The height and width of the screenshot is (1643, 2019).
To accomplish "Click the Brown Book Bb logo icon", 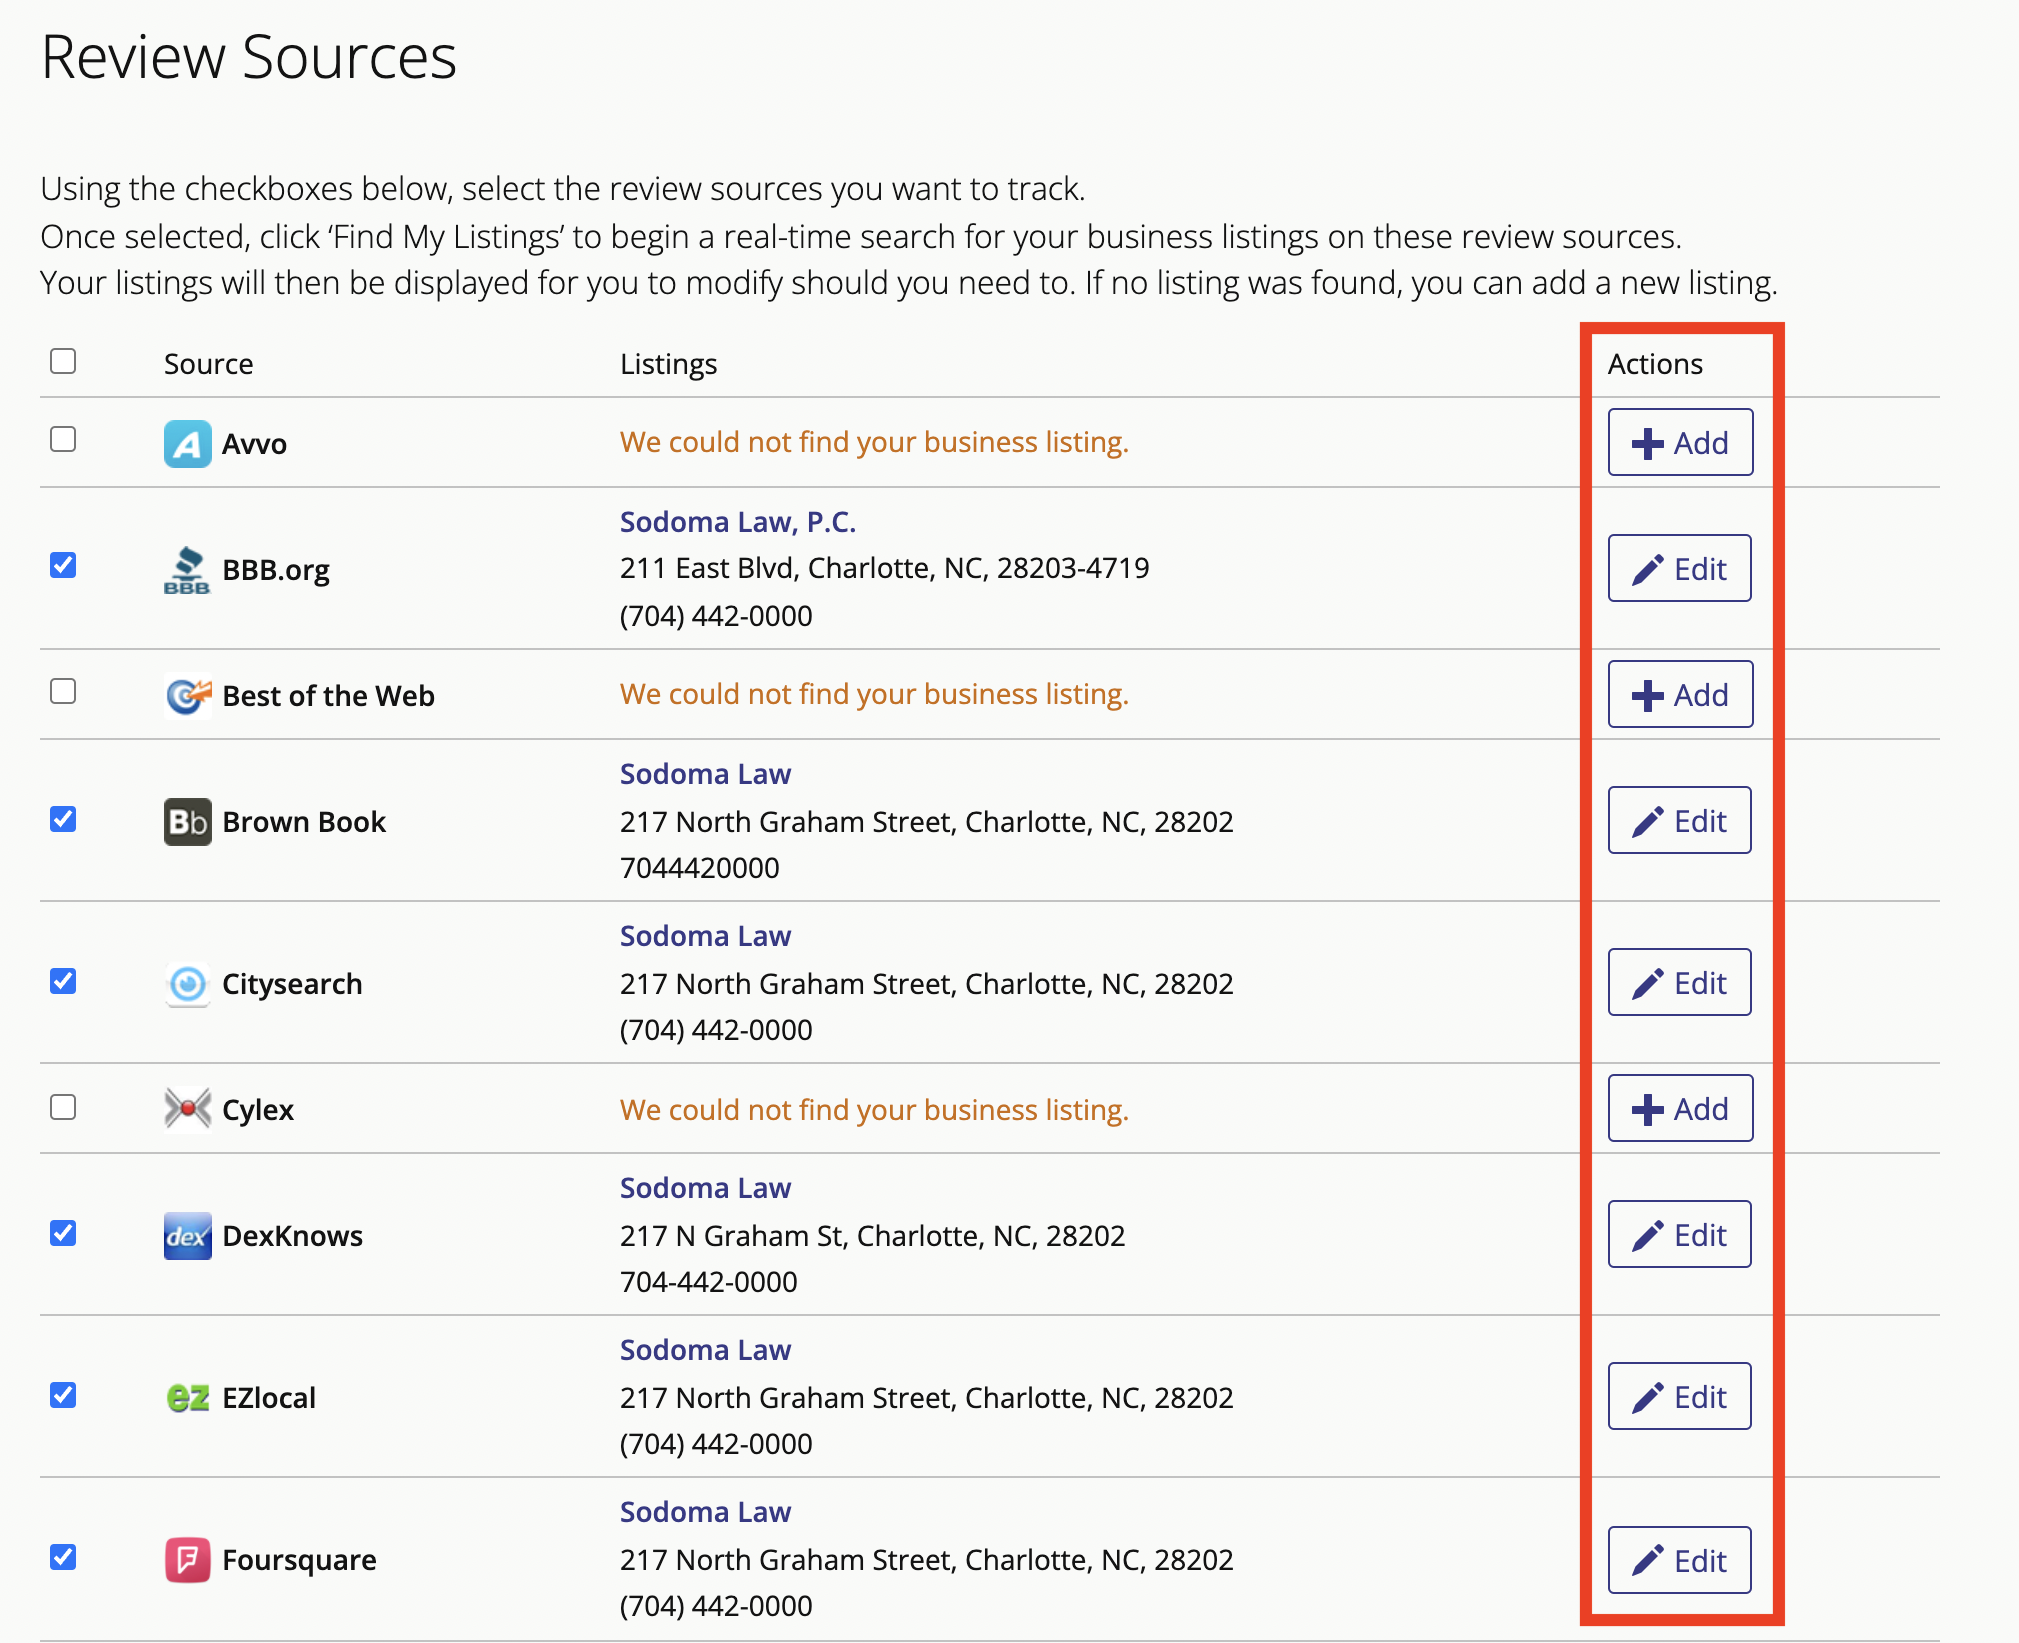I will click(187, 822).
